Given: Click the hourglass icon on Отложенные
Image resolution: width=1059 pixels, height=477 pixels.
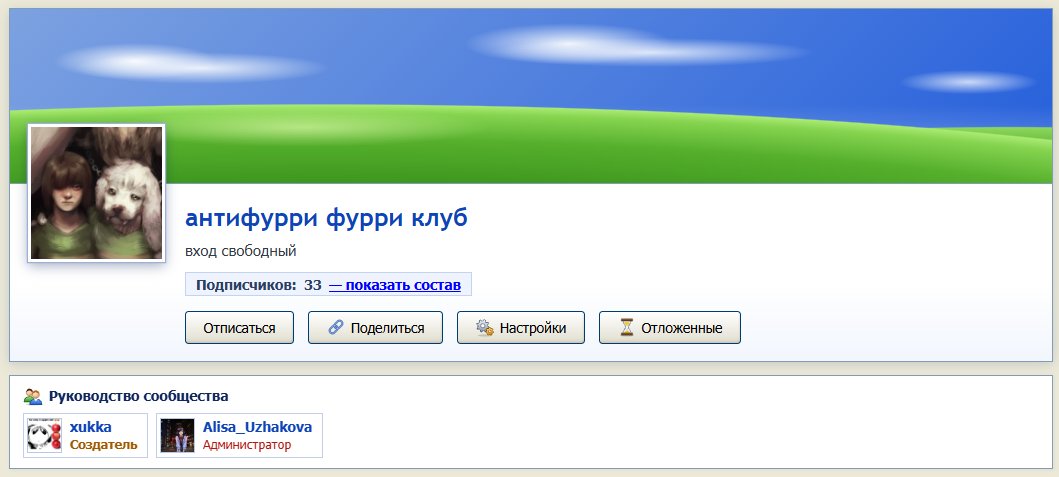Looking at the screenshot, I should pyautogui.click(x=627, y=328).
